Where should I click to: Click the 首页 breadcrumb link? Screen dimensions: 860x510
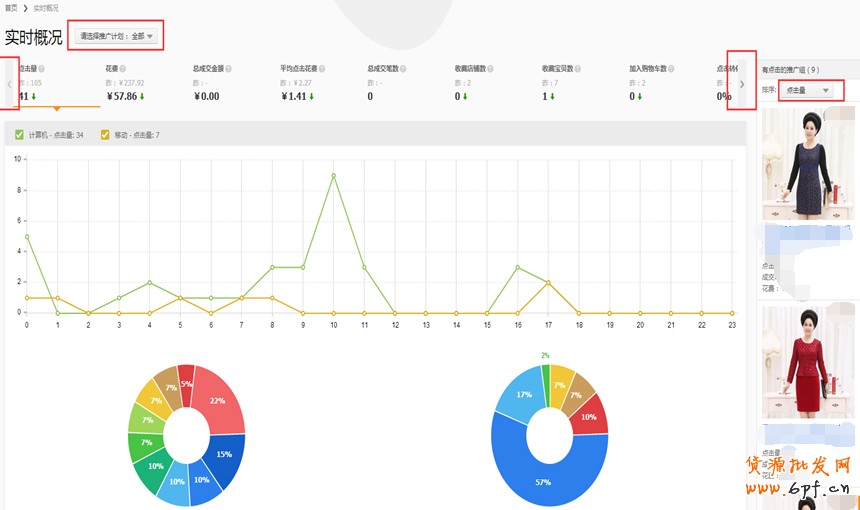click(10, 7)
